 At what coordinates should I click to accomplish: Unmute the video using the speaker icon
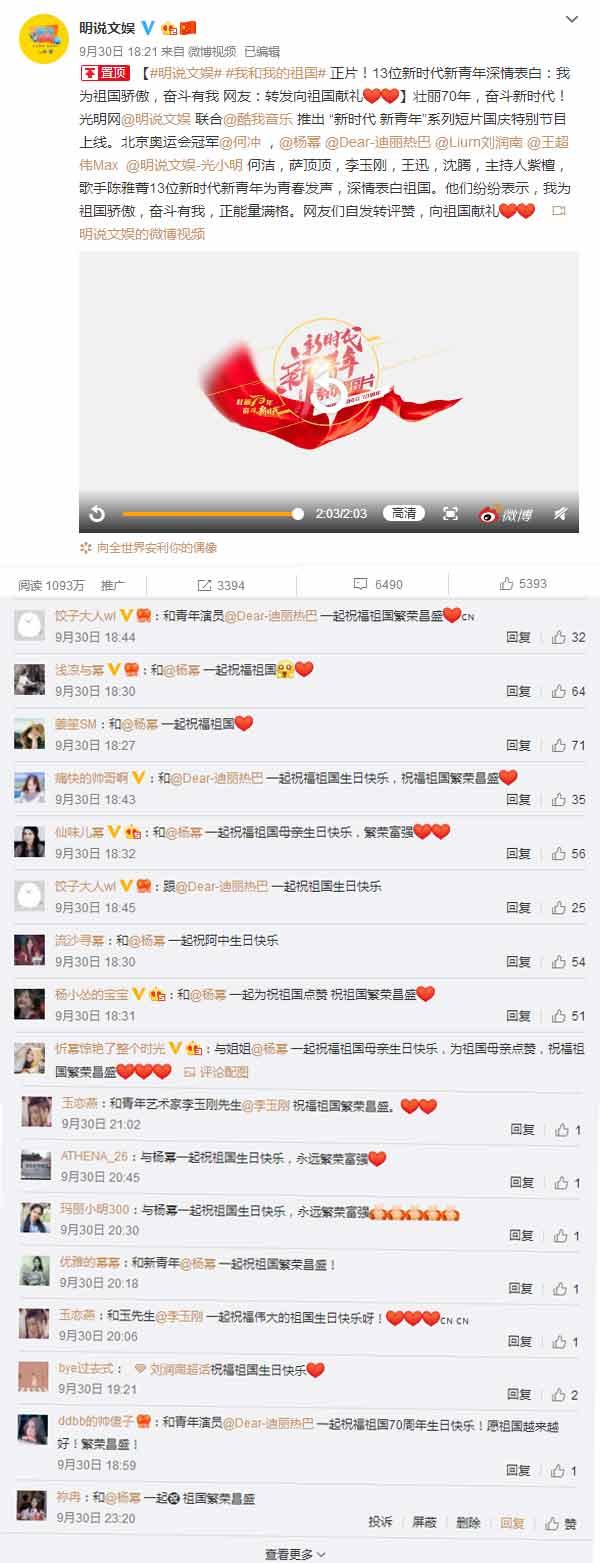point(560,514)
